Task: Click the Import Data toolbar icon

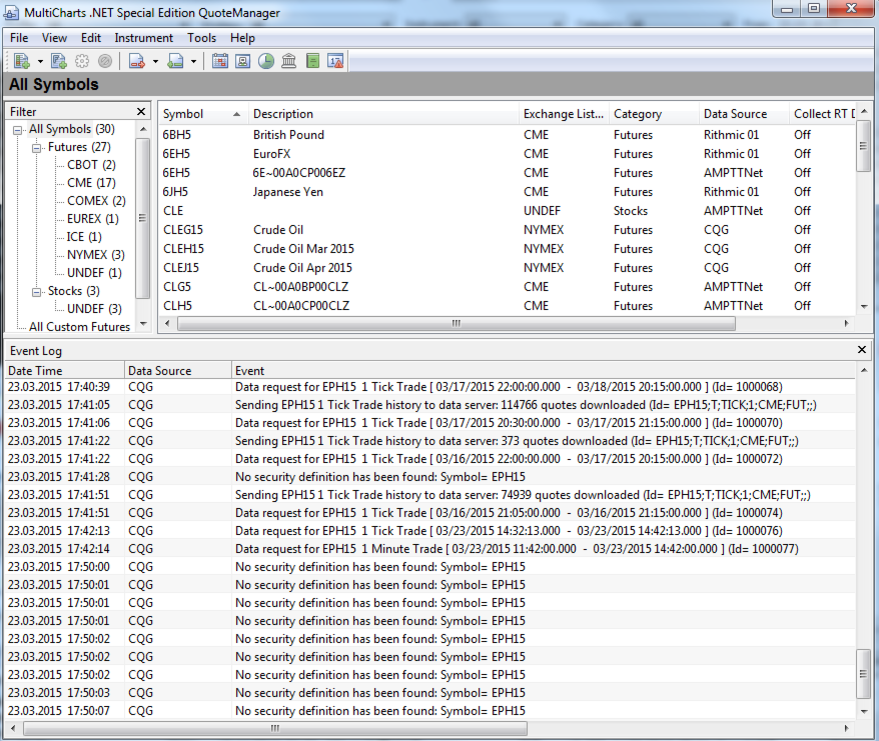Action: click(x=175, y=61)
